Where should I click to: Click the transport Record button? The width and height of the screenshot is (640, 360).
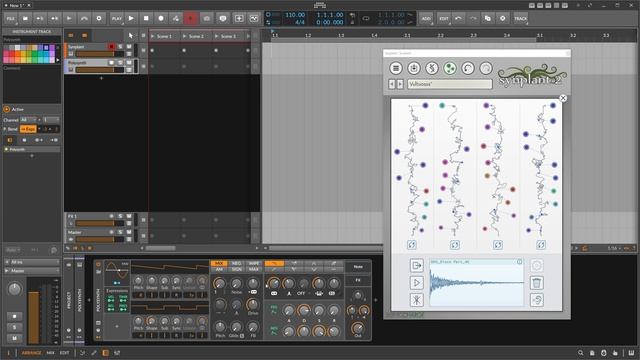[x=161, y=18]
